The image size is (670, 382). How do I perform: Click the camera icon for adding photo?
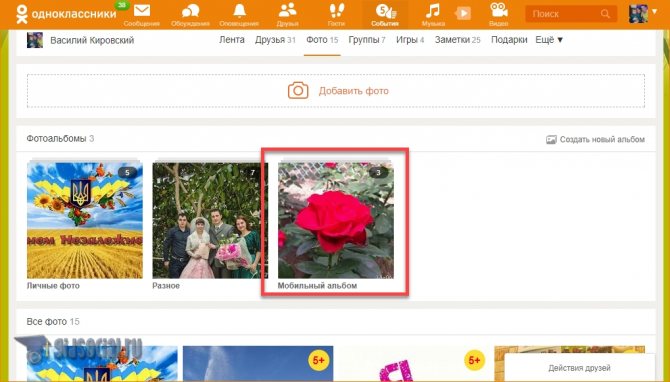pyautogui.click(x=298, y=91)
